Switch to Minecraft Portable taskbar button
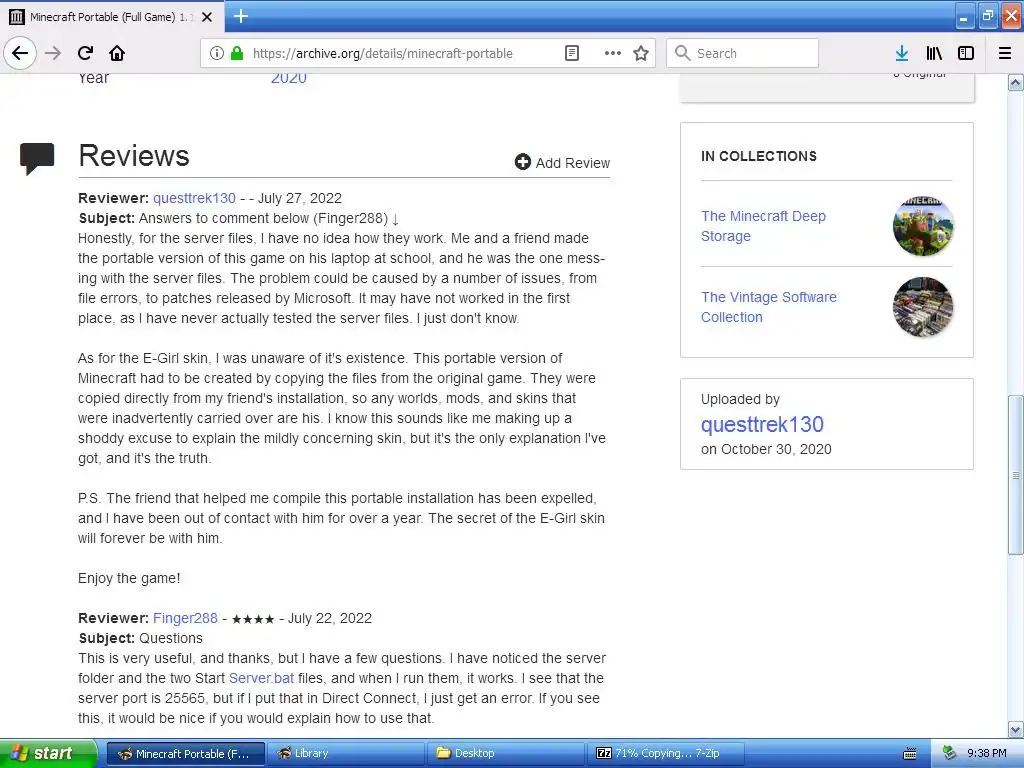This screenshot has width=1024, height=768. point(185,753)
